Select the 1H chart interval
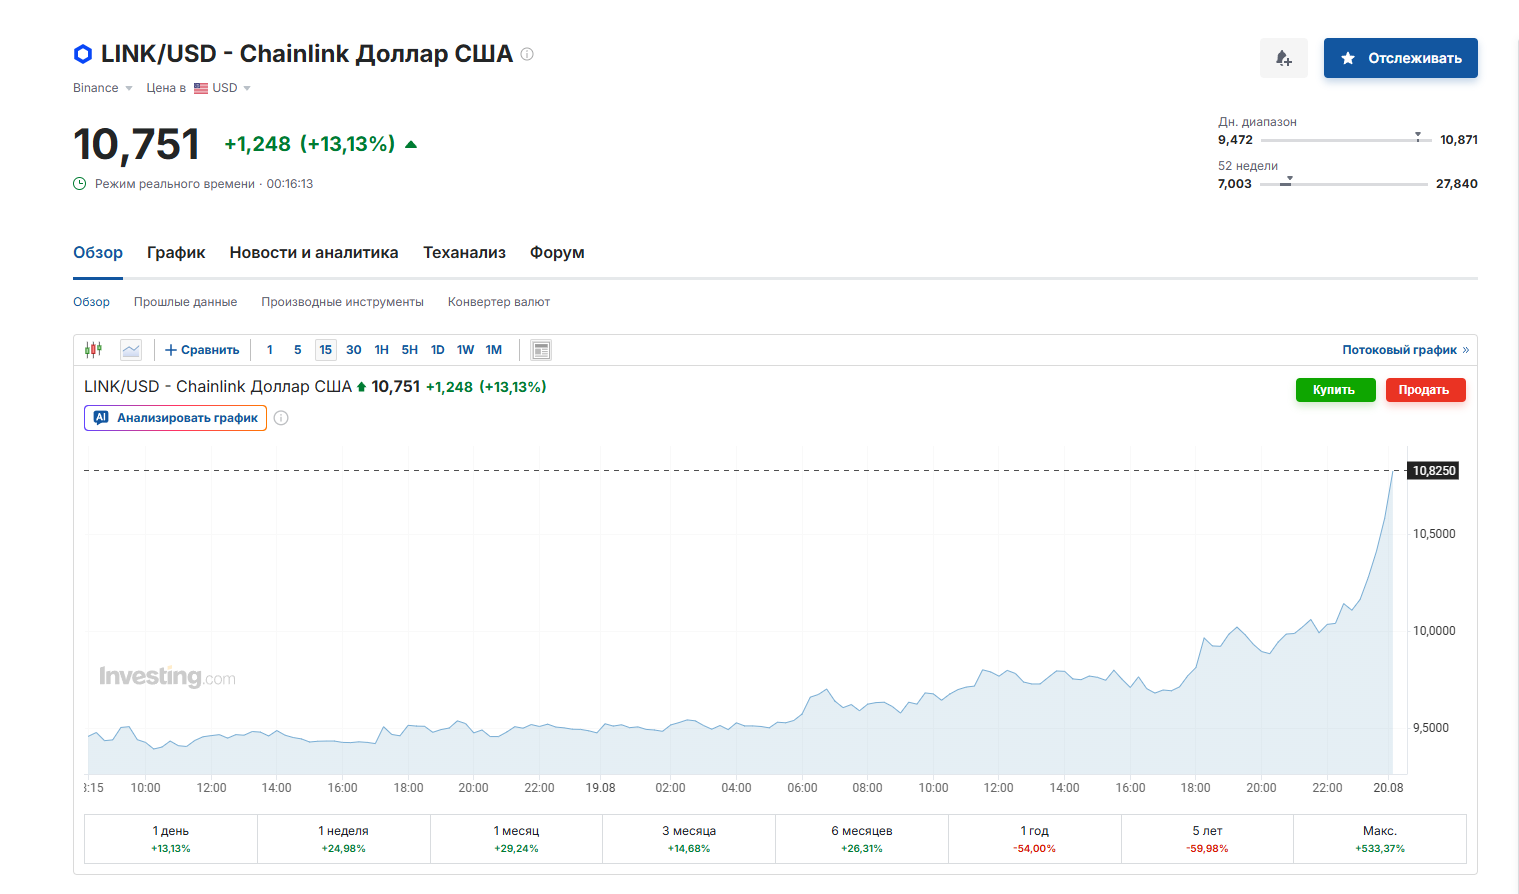The width and height of the screenshot is (1519, 894). [382, 350]
